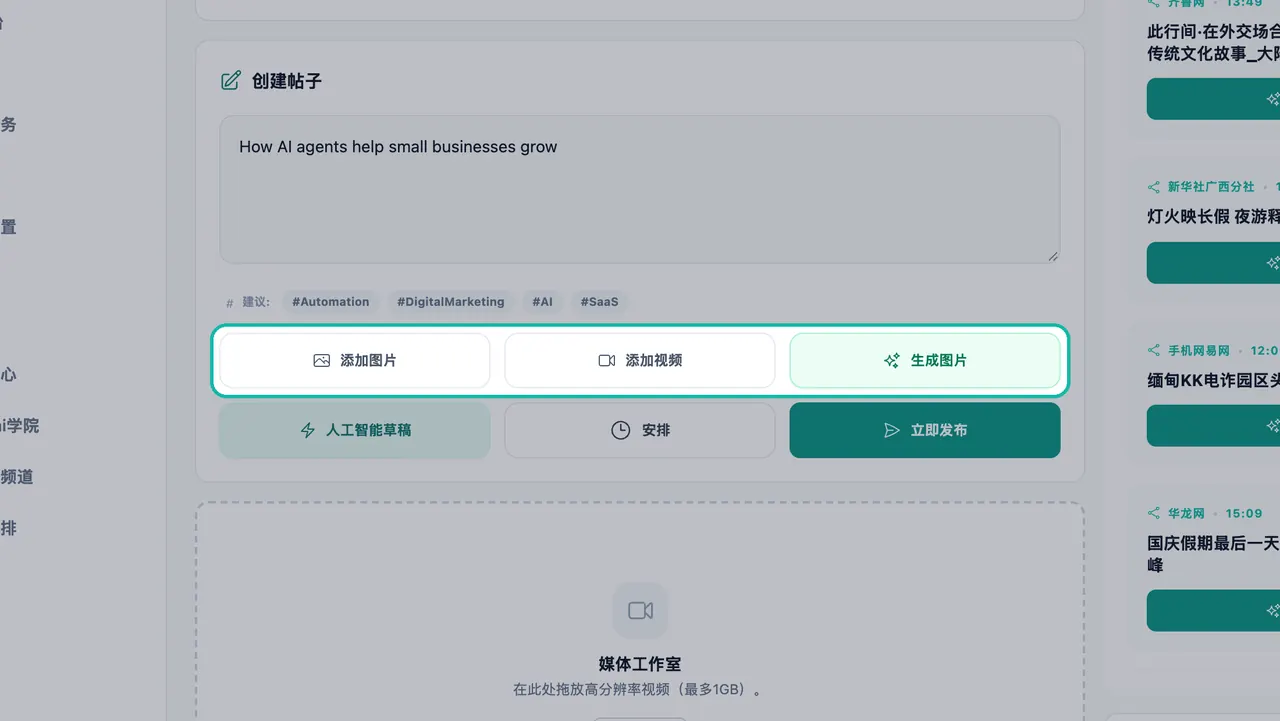1280x721 pixels.
Task: Open the 此行间·在外交场合 news headline
Action: pos(1214,42)
